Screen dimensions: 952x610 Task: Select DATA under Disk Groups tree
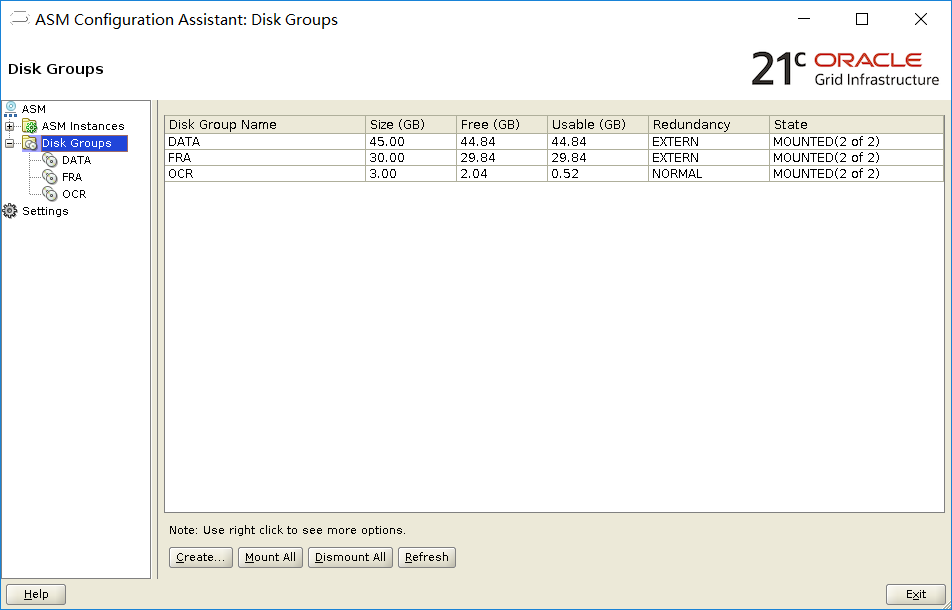click(x=76, y=160)
